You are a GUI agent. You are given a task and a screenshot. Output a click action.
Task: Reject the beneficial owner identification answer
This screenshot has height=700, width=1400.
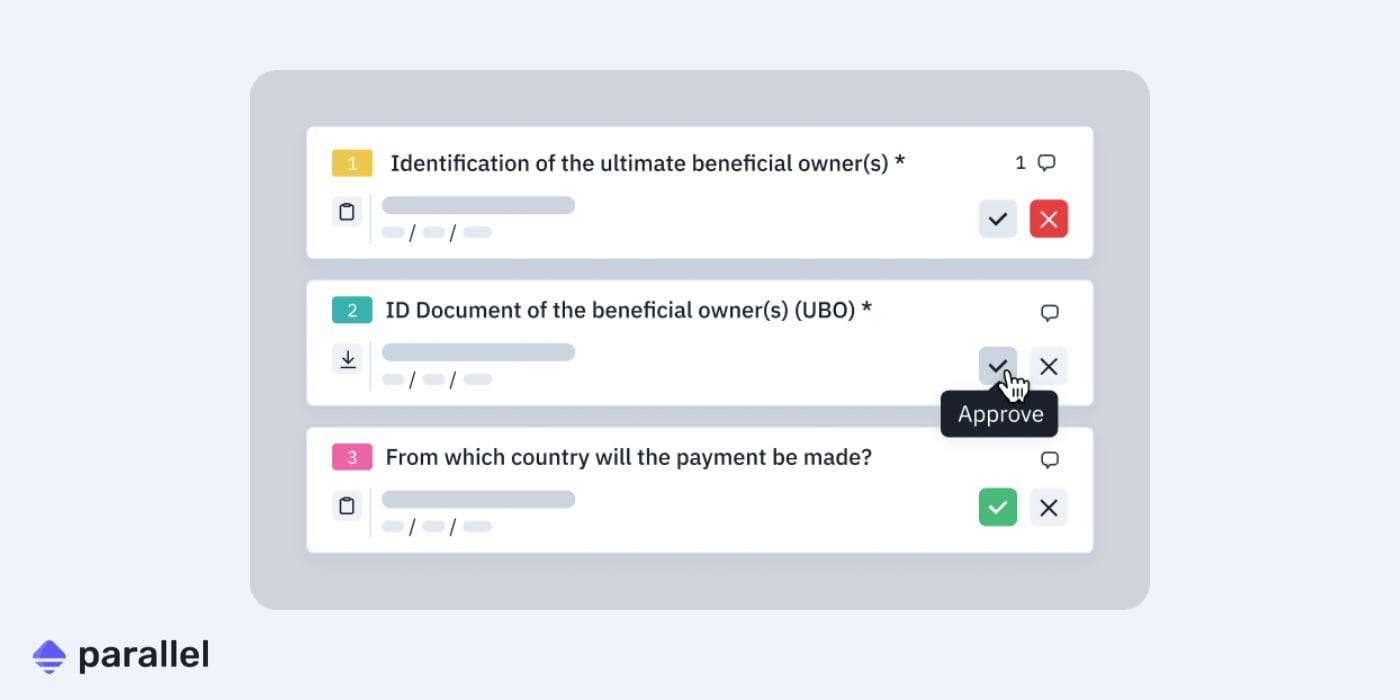(1049, 218)
